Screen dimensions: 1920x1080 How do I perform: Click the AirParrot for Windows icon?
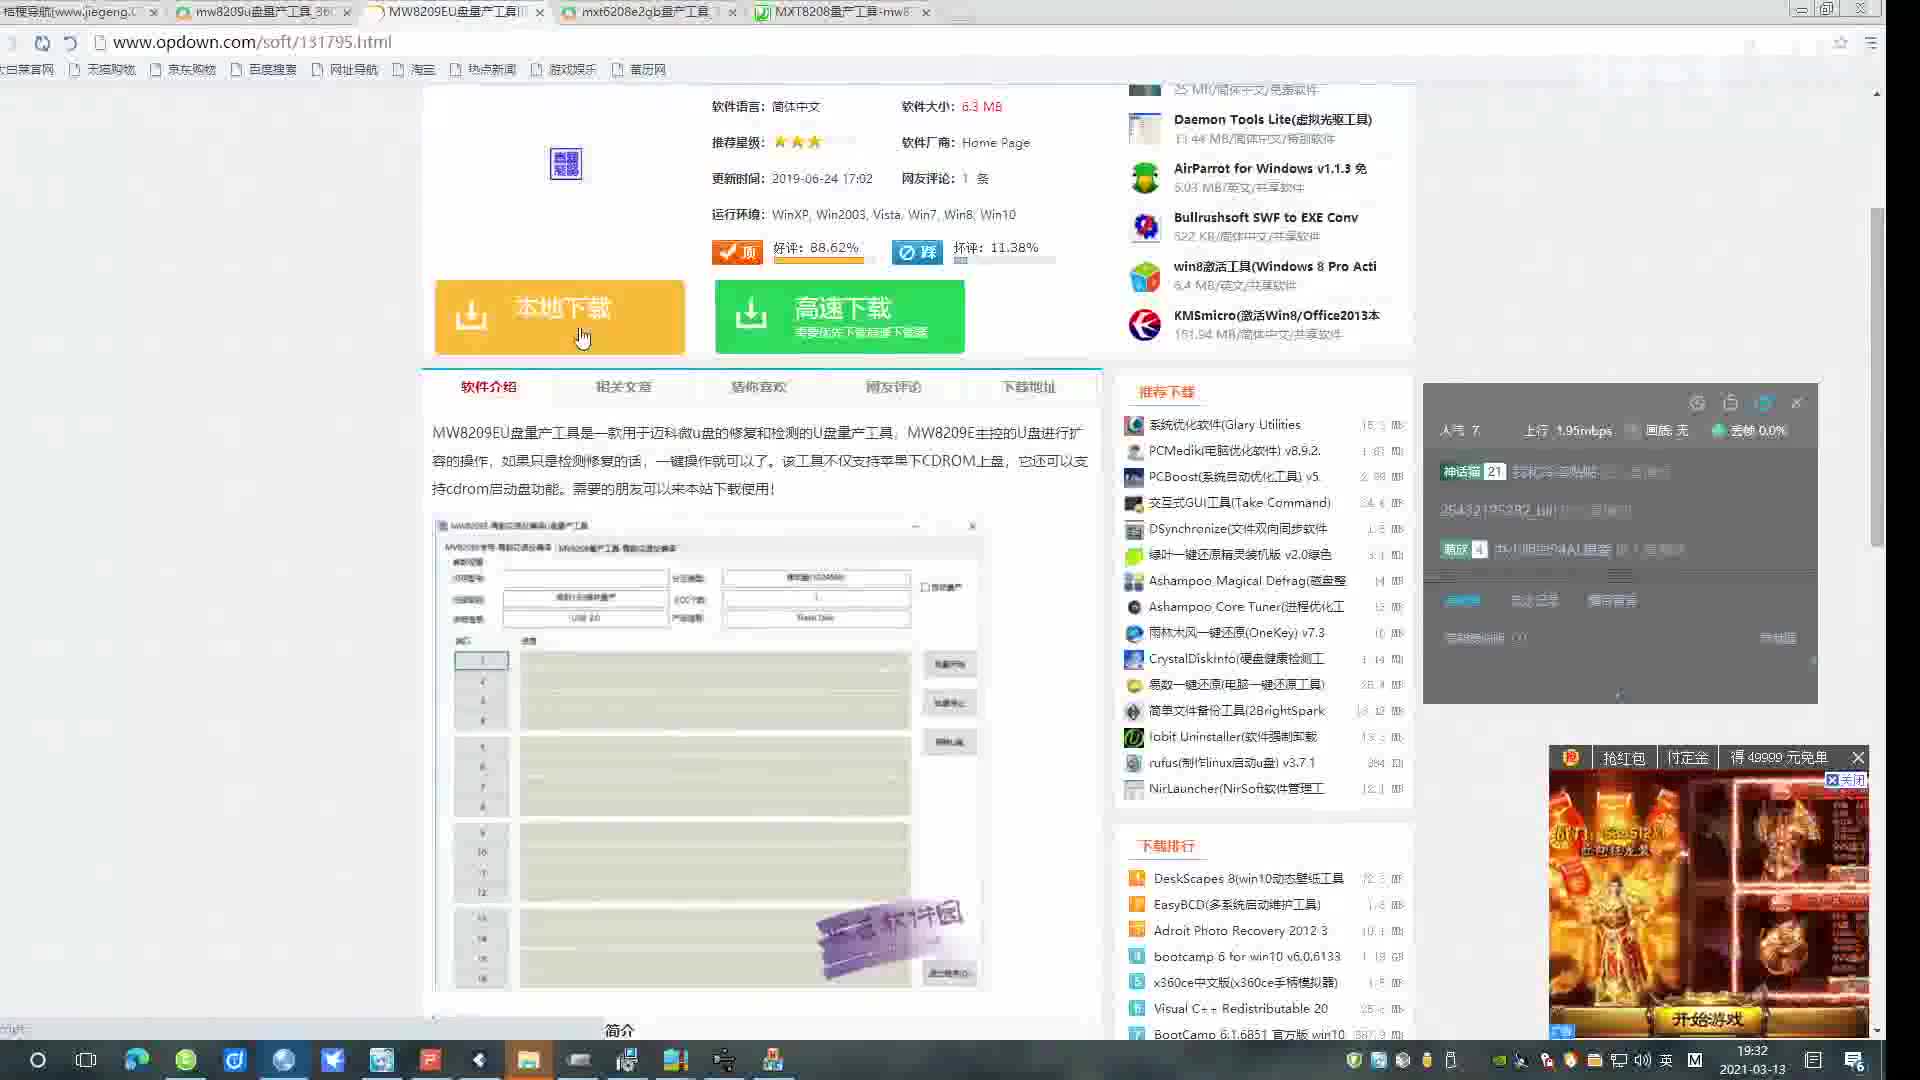(x=1145, y=178)
